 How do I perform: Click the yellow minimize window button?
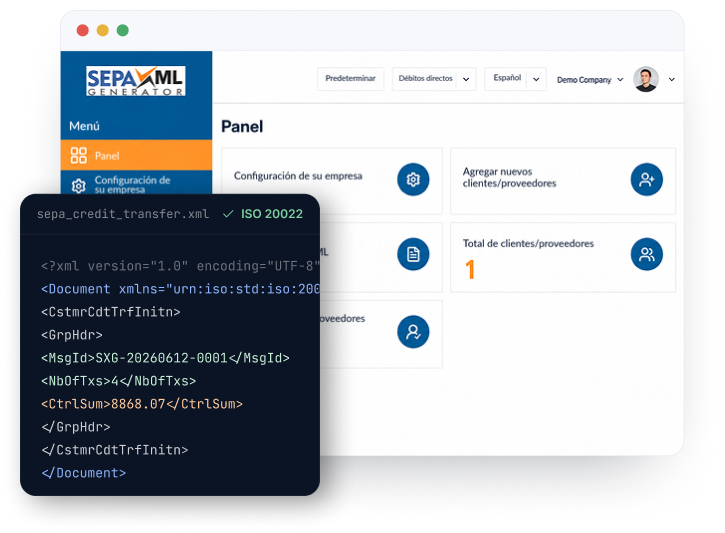click(x=103, y=31)
